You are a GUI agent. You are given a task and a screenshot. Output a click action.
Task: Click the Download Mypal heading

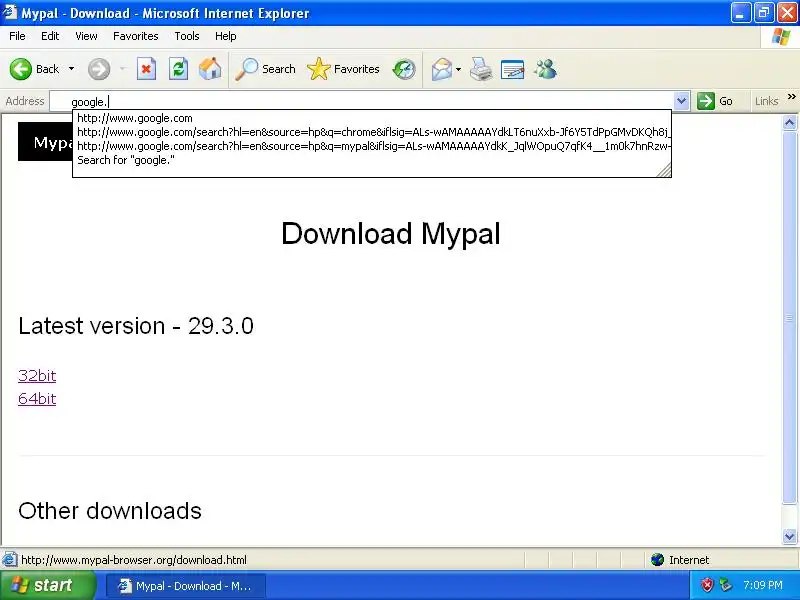(391, 234)
